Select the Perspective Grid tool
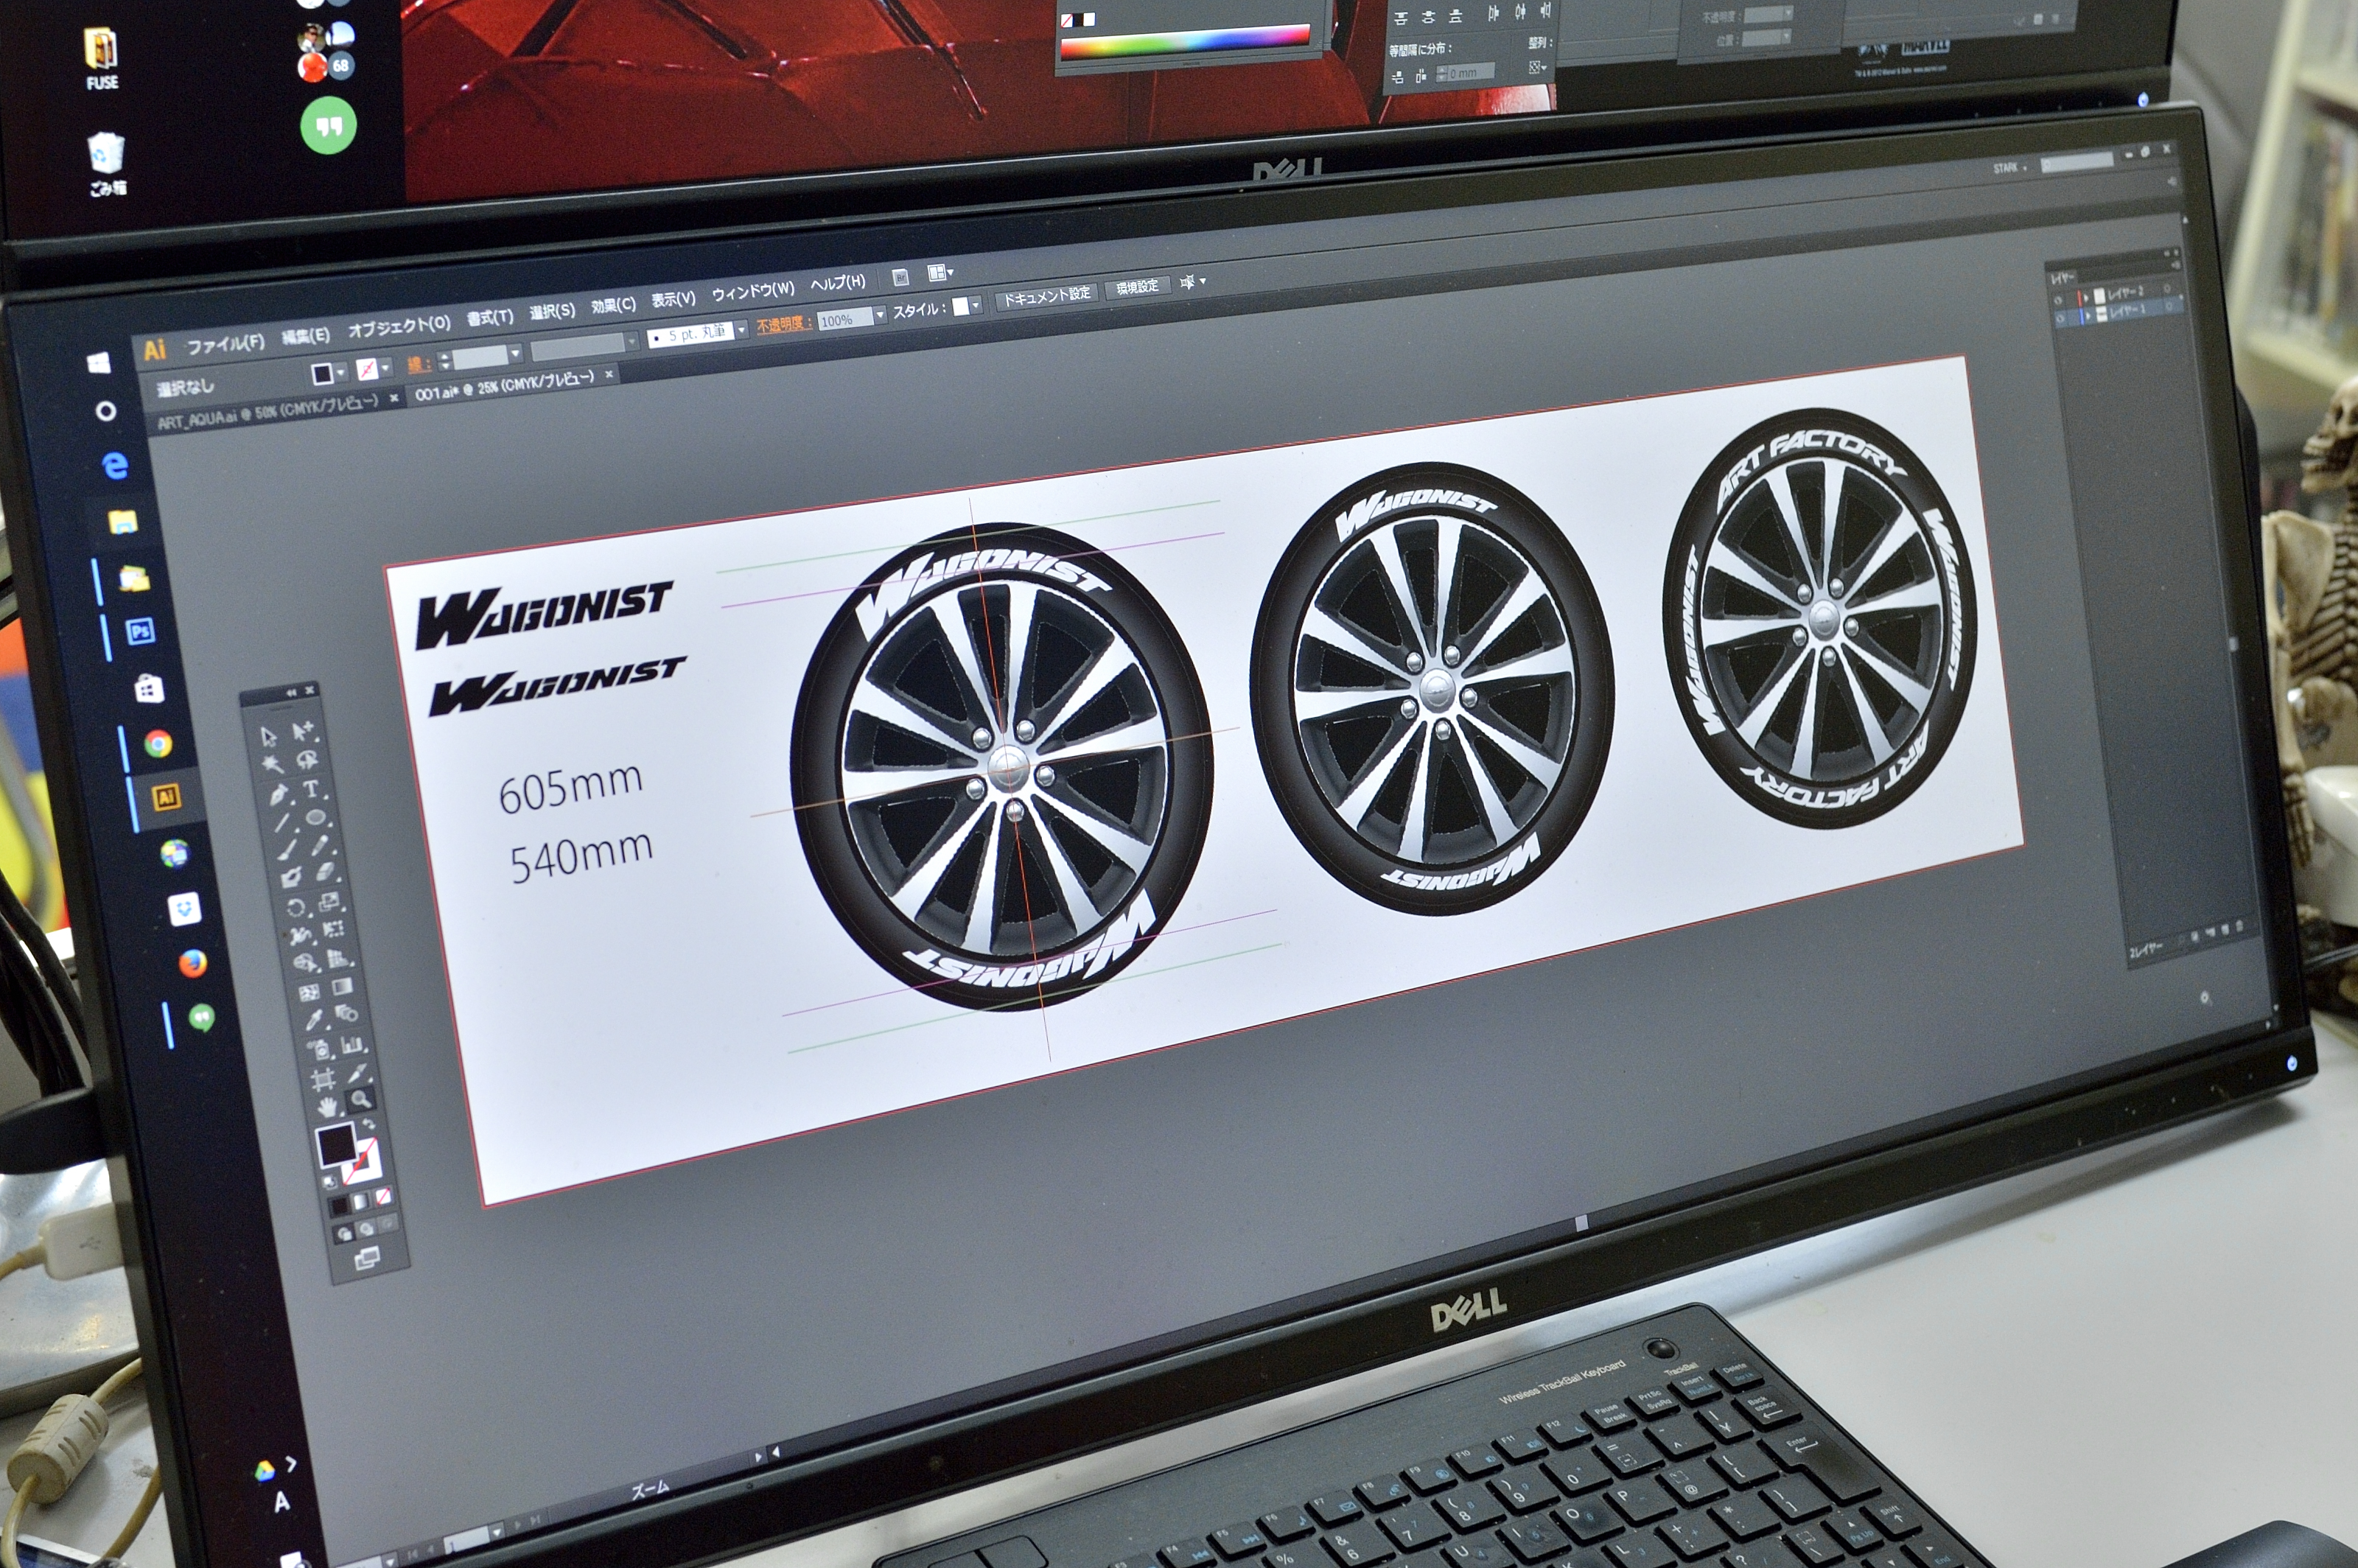This screenshot has width=2358, height=1568. pos(337,958)
